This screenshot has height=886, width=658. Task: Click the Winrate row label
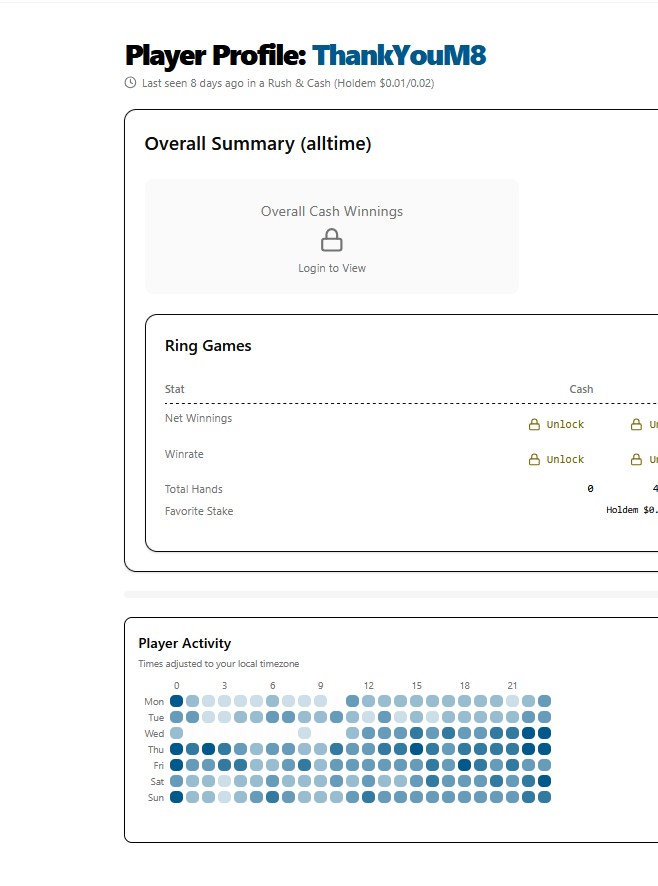click(x=184, y=454)
